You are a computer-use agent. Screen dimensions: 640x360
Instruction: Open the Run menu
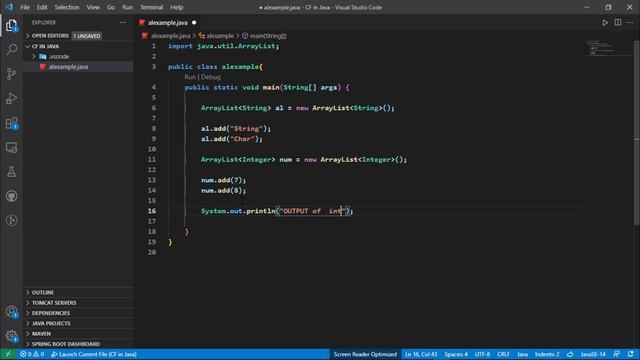[x=127, y=7]
